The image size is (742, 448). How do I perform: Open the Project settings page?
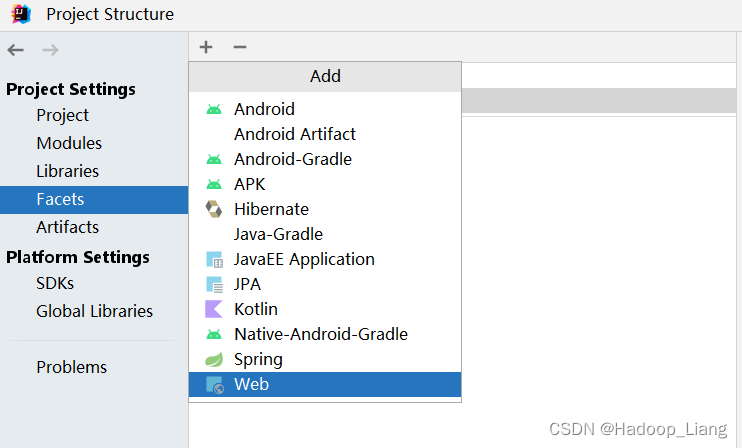(94, 115)
